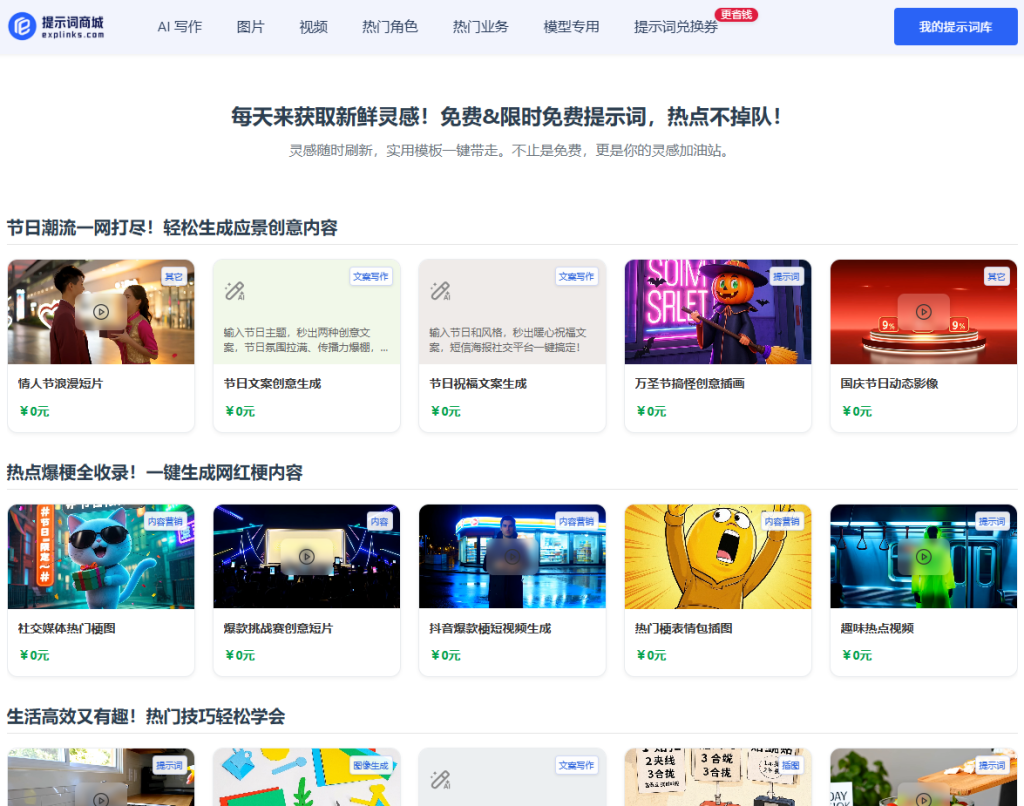Open the 提示词兑换券 page

[675, 27]
